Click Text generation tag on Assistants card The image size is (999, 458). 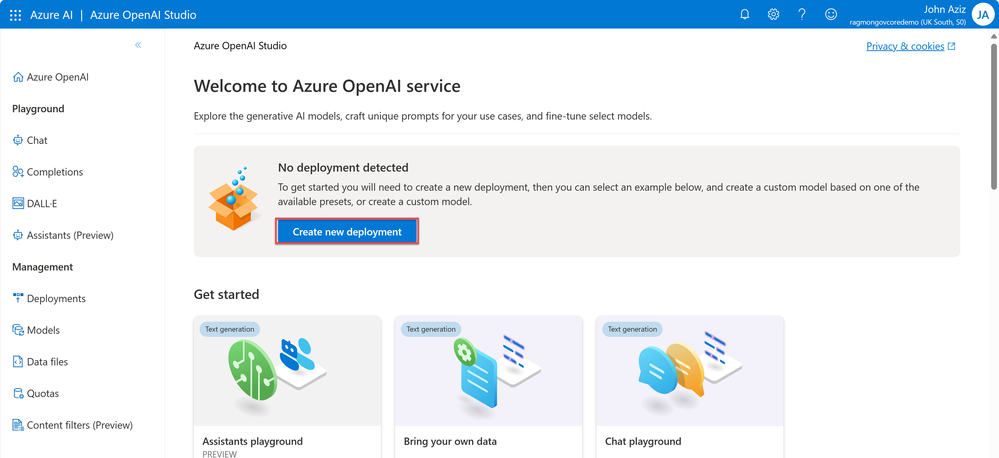coord(229,329)
